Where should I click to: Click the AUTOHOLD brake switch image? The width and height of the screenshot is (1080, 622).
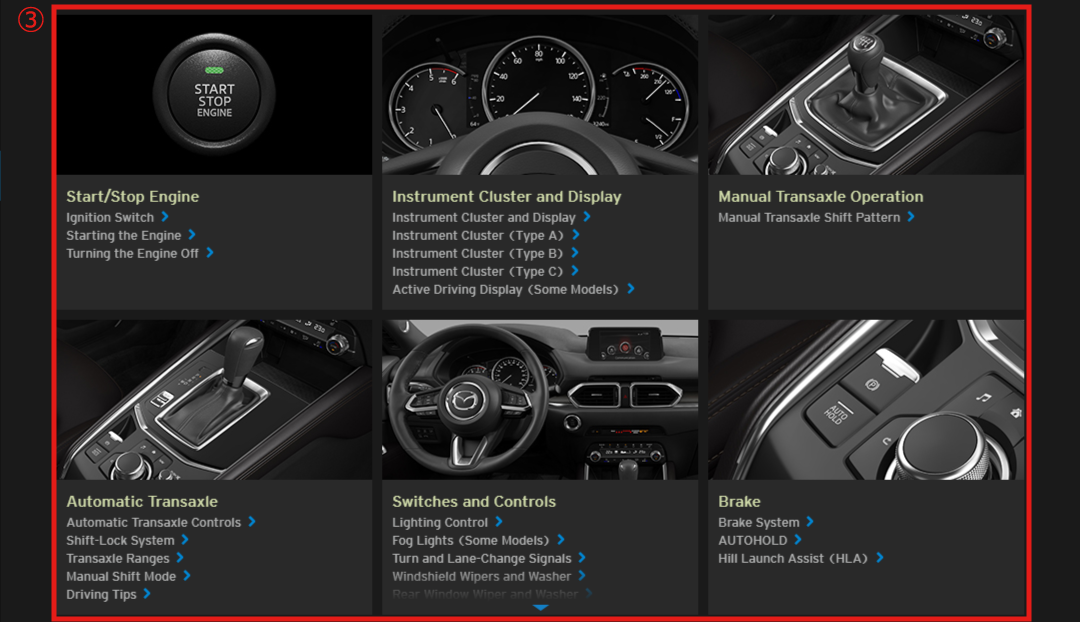[866, 400]
